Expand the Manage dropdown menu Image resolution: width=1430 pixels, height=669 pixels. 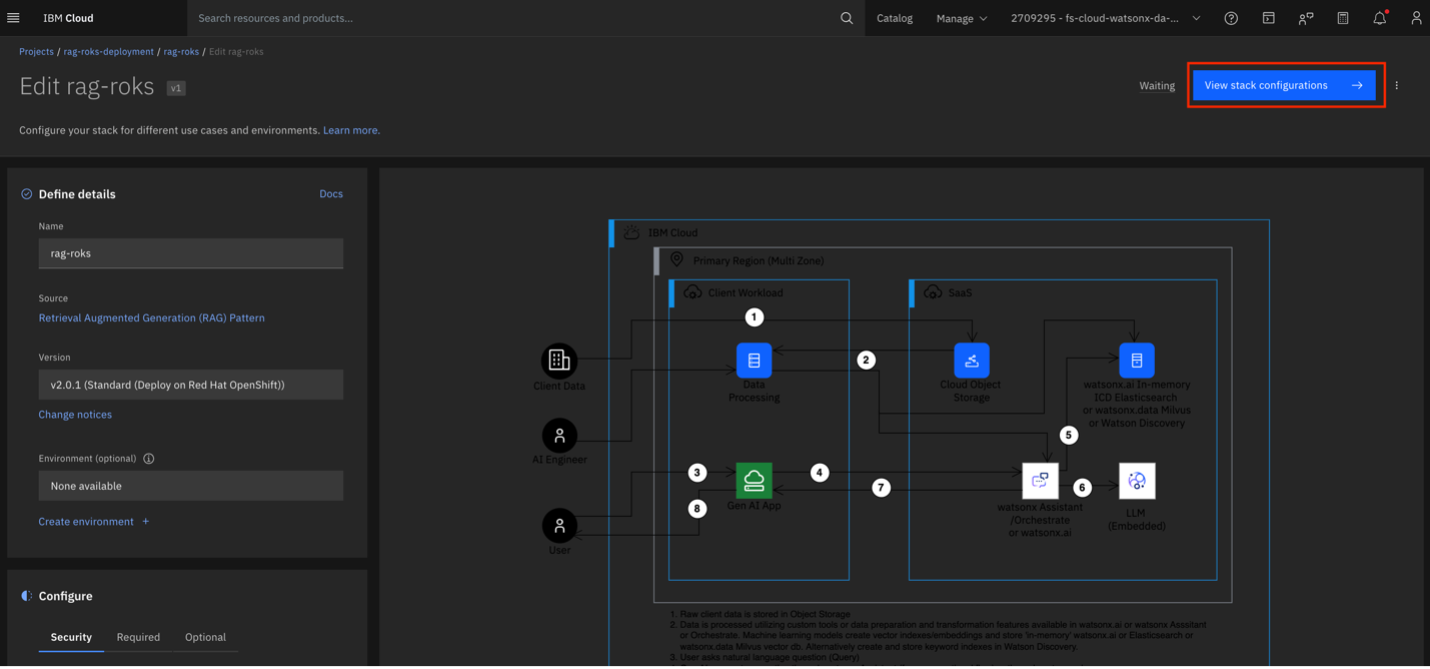961,18
